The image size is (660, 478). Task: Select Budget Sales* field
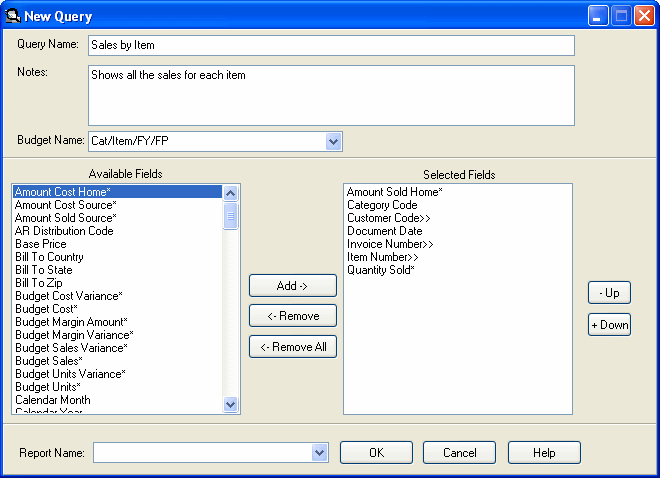117,361
